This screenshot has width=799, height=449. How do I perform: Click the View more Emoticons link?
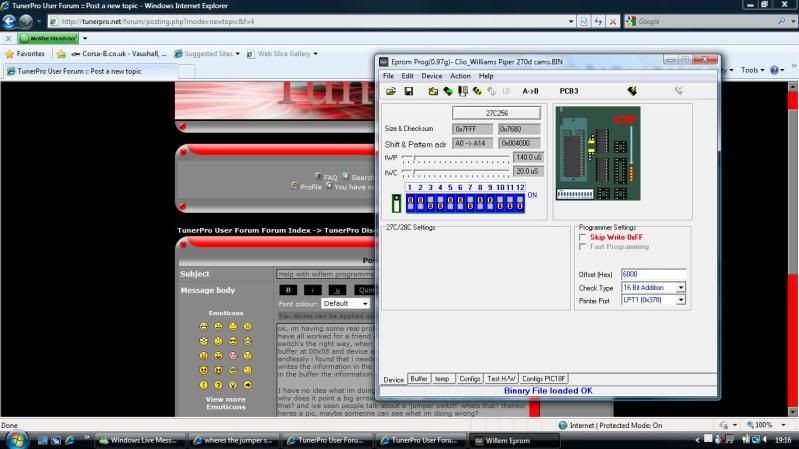(x=226, y=403)
